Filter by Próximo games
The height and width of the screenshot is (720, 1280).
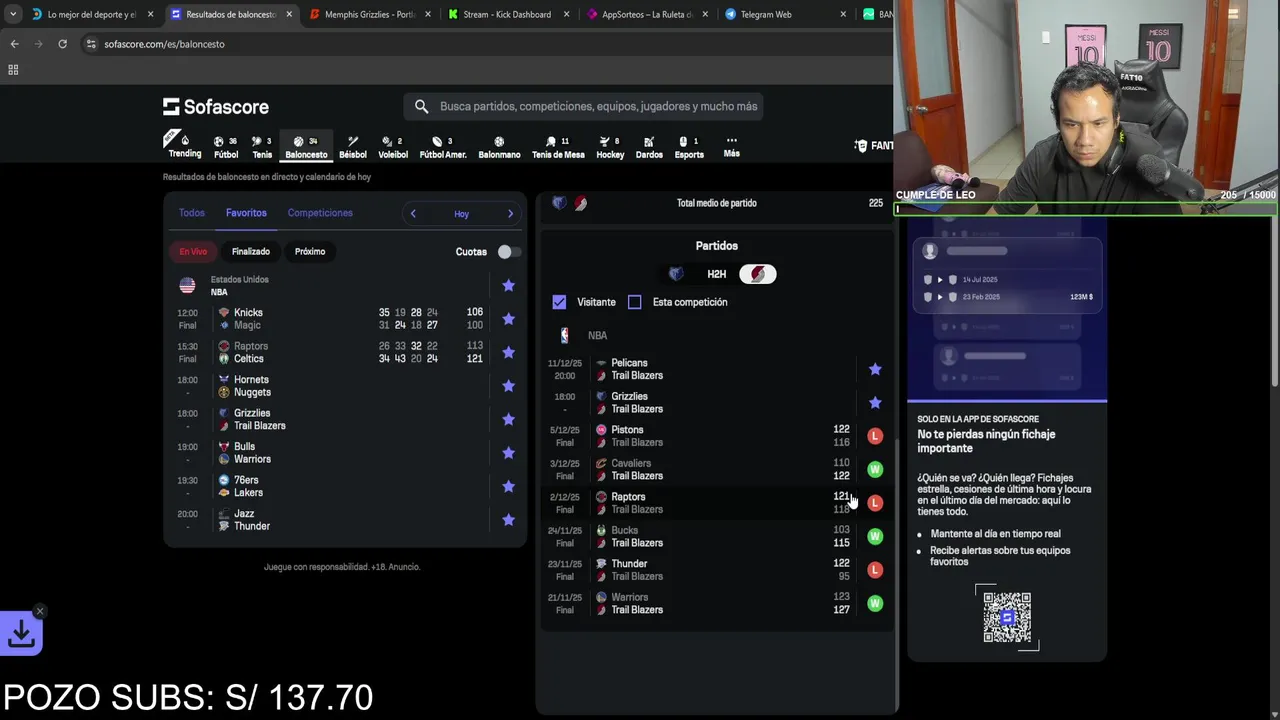pyautogui.click(x=310, y=252)
